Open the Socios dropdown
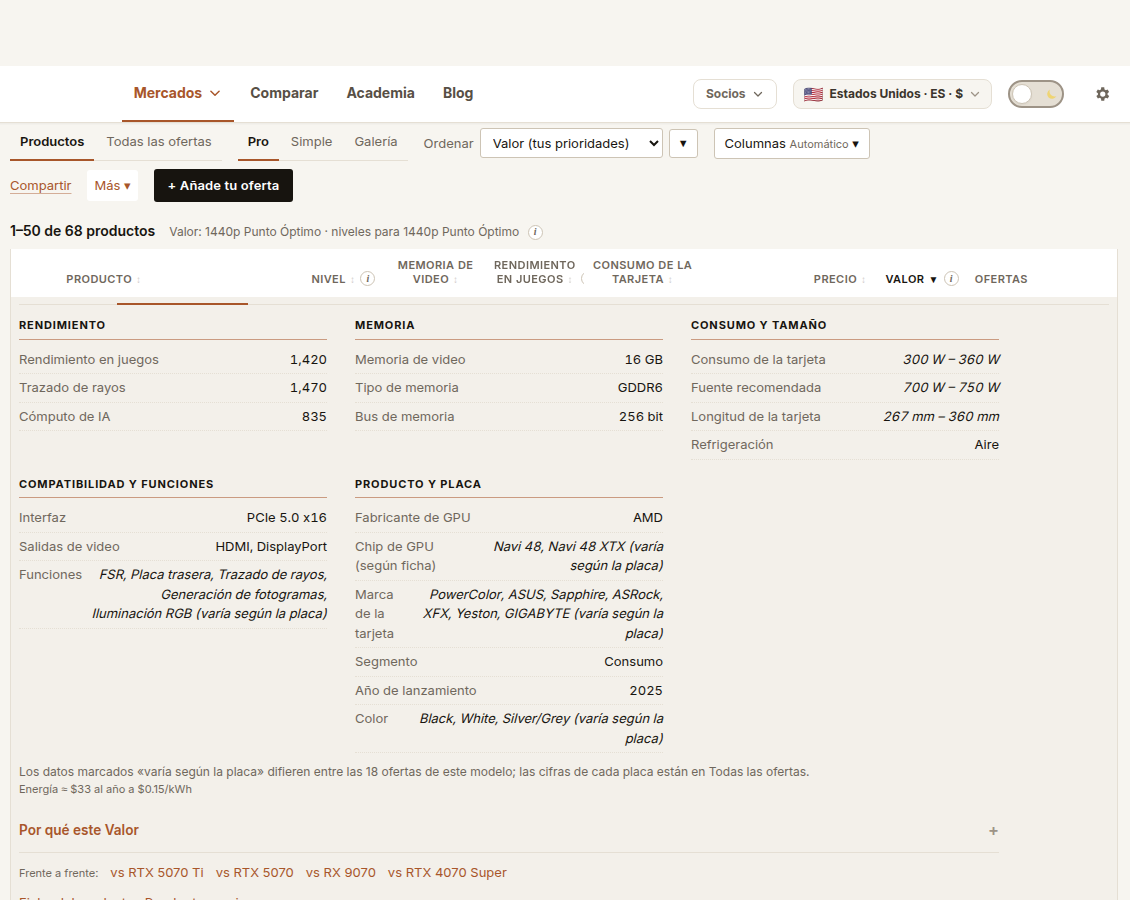The width and height of the screenshot is (1130, 900). 734,94
